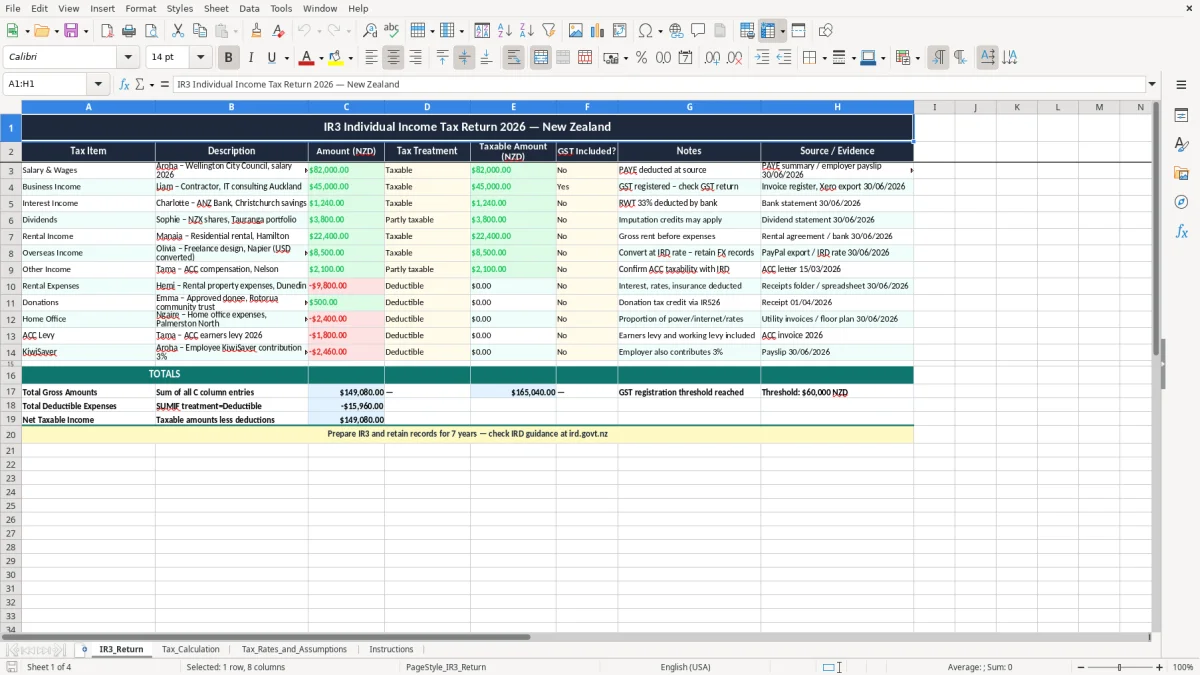Toggle Bold formatting
This screenshot has height=675, width=1200.
[229, 58]
